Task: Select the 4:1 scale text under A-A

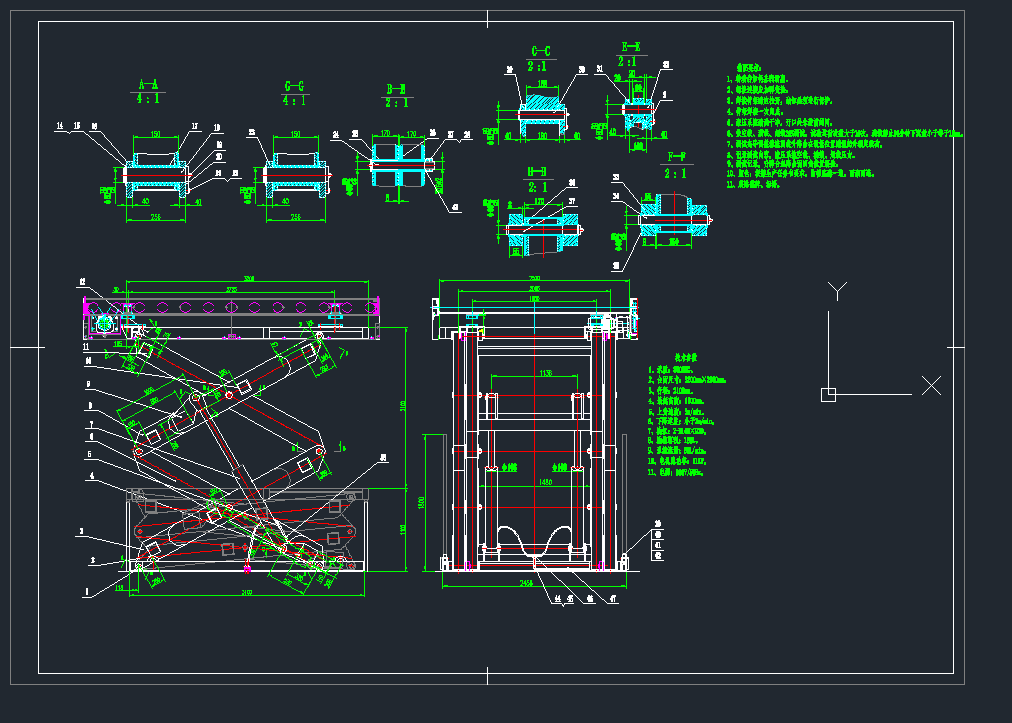Action: 148,99
